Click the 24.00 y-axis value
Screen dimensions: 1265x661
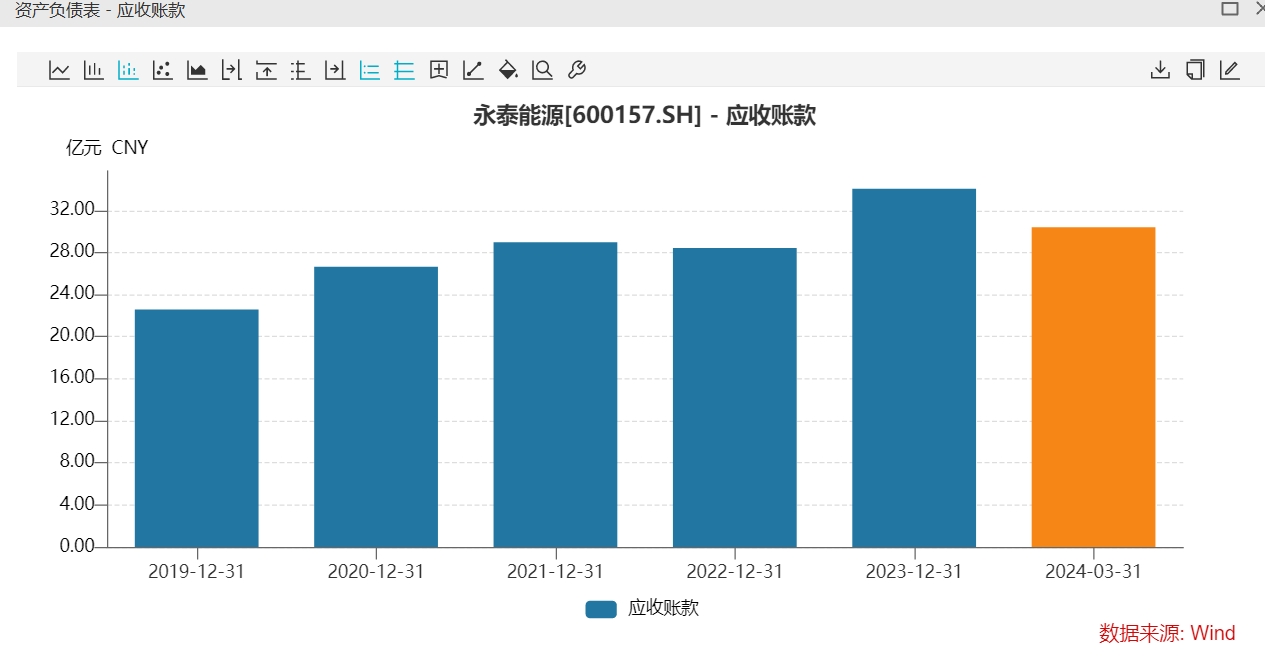click(71, 294)
